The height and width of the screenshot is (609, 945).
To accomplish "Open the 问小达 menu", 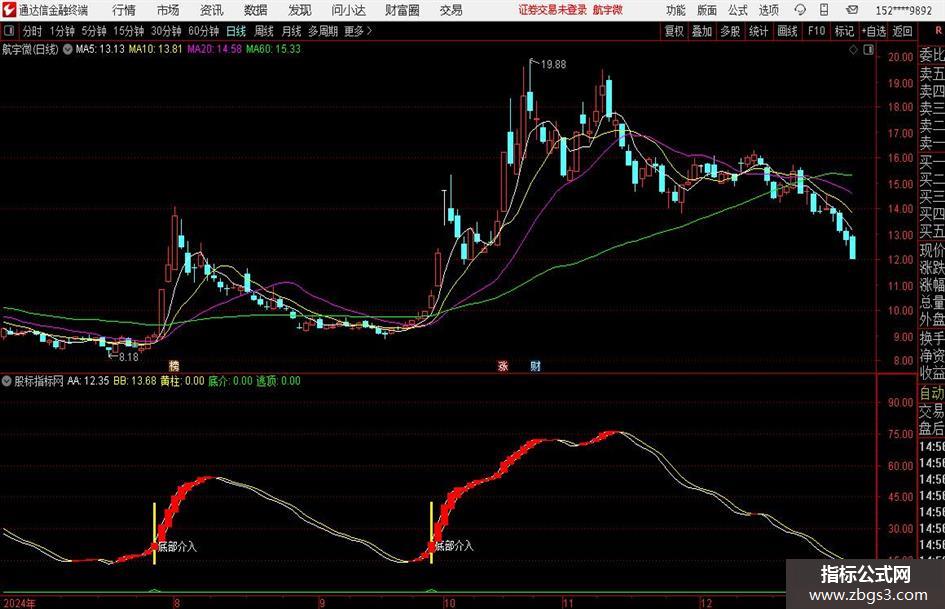I will (x=348, y=10).
